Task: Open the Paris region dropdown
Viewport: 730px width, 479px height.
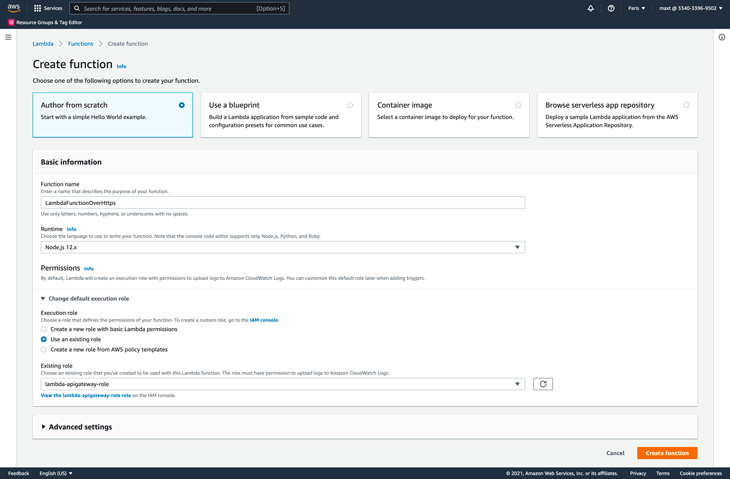Action: click(636, 8)
